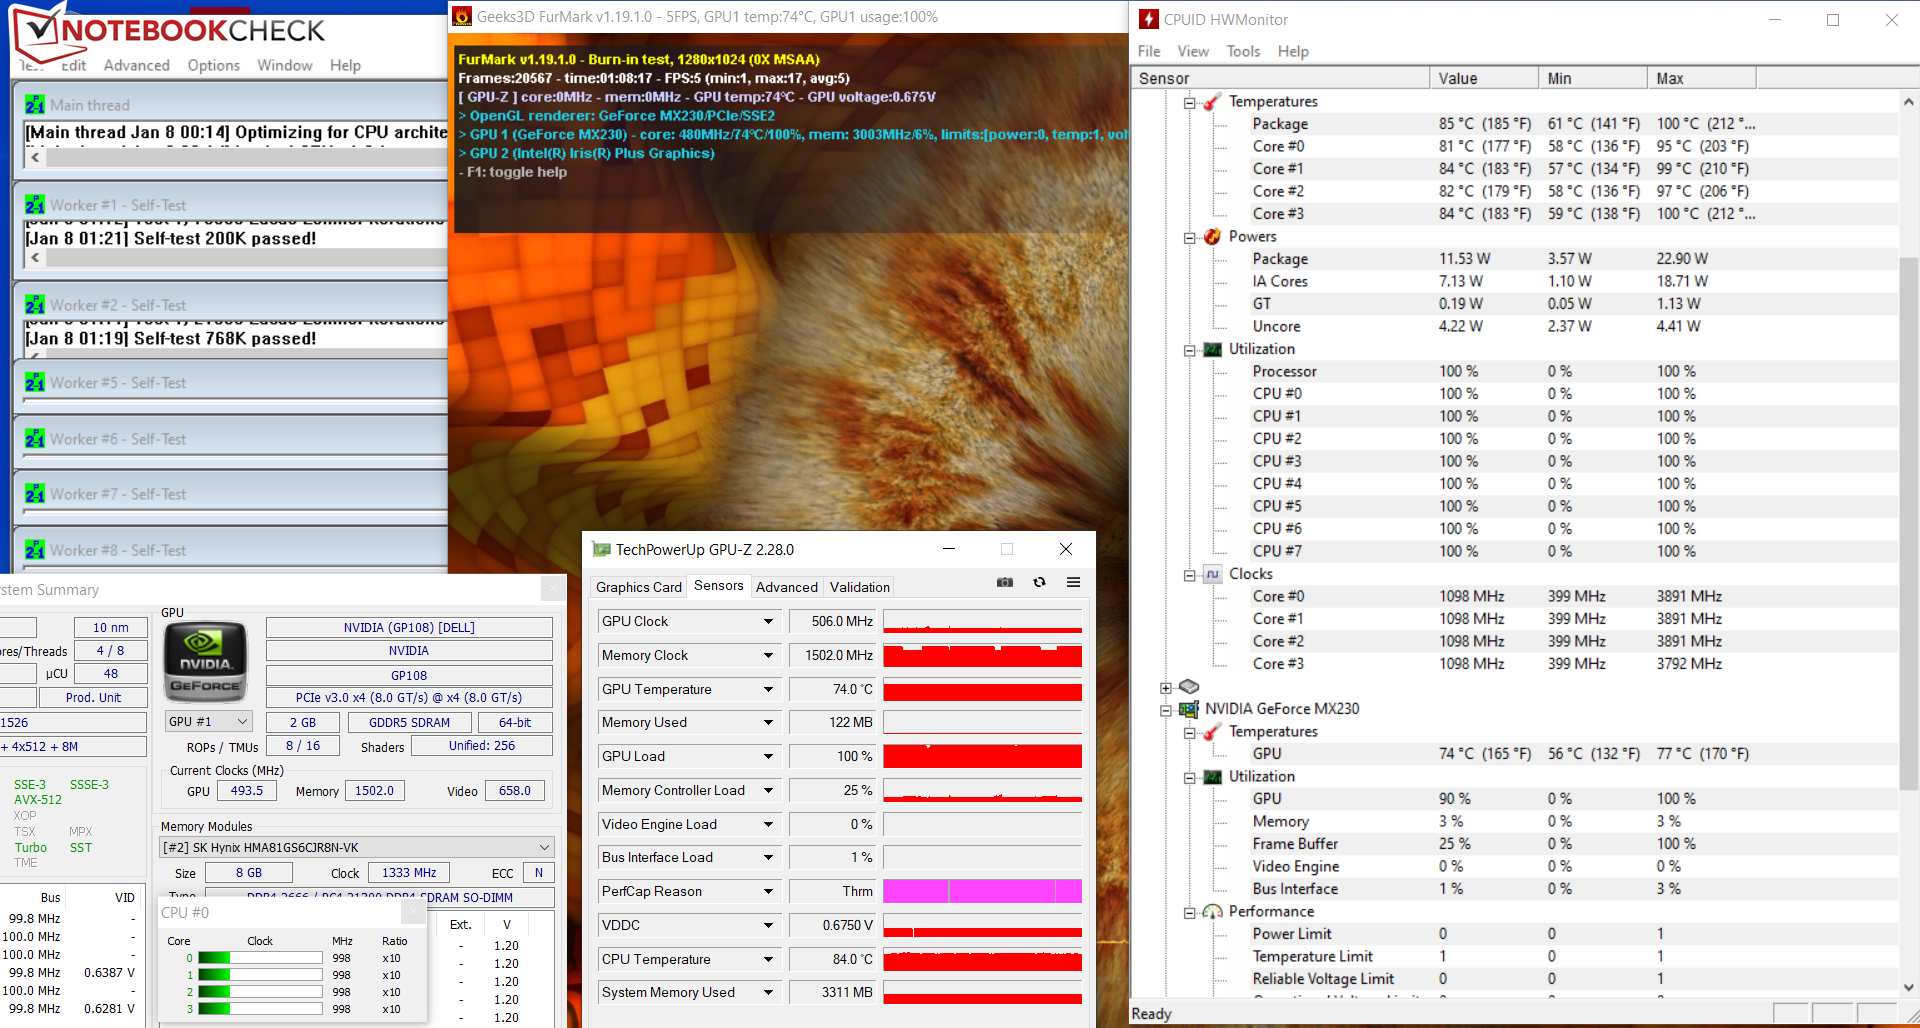This screenshot has width=1920, height=1028.
Task: Click the MX230 Temperatures thermometer icon
Action: [x=1212, y=732]
